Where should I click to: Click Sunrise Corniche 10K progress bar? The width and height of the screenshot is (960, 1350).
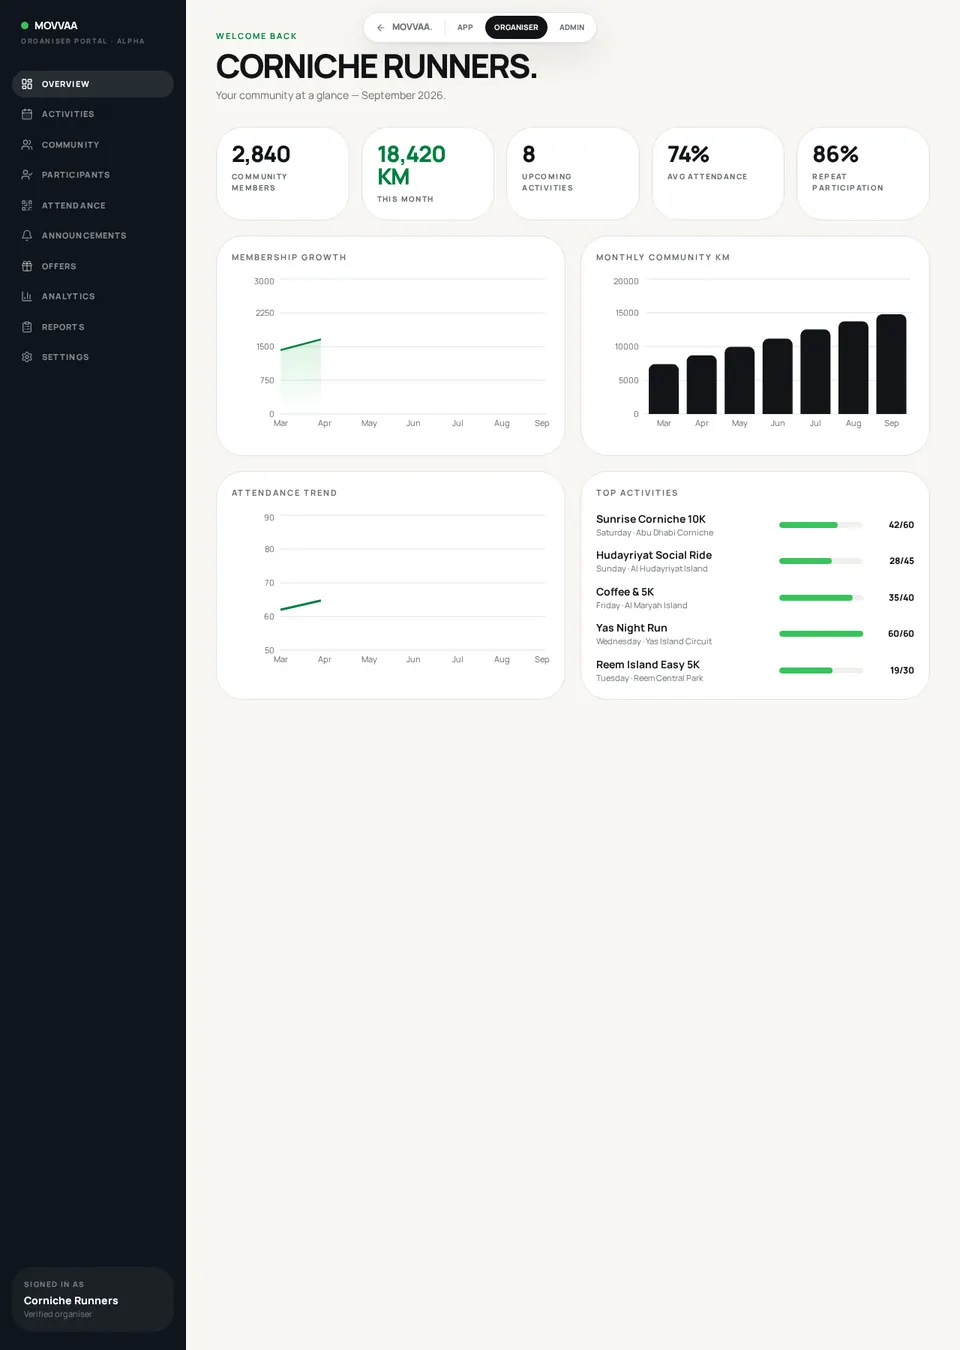click(x=821, y=525)
